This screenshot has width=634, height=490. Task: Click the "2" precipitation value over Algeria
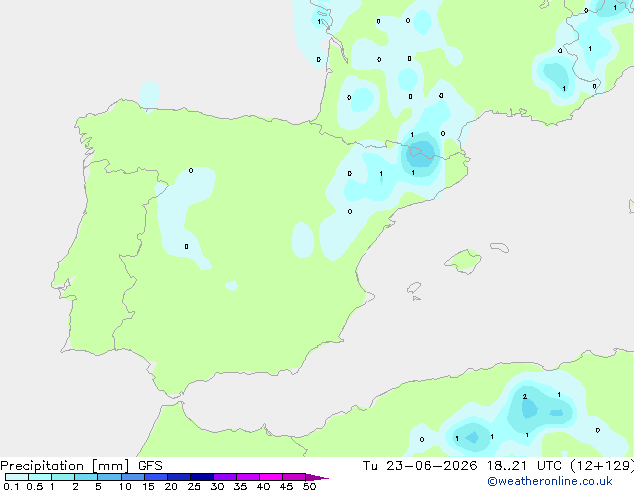524,397
